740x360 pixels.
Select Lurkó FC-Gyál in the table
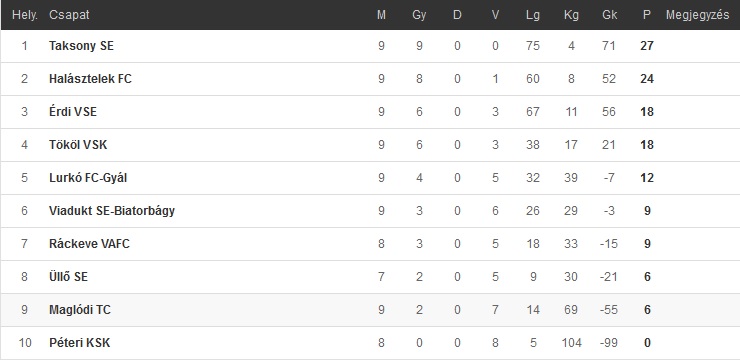coord(88,178)
